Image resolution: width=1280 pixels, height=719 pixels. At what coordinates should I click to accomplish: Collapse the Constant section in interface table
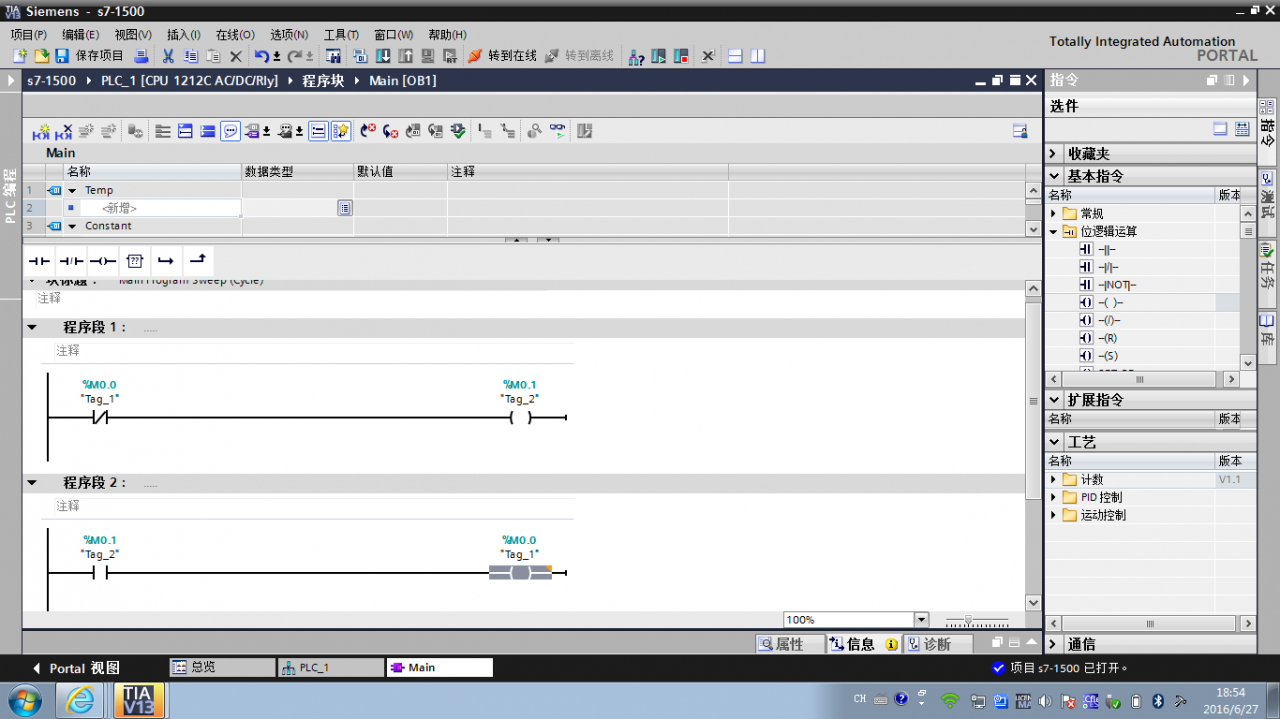pyautogui.click(x=73, y=226)
